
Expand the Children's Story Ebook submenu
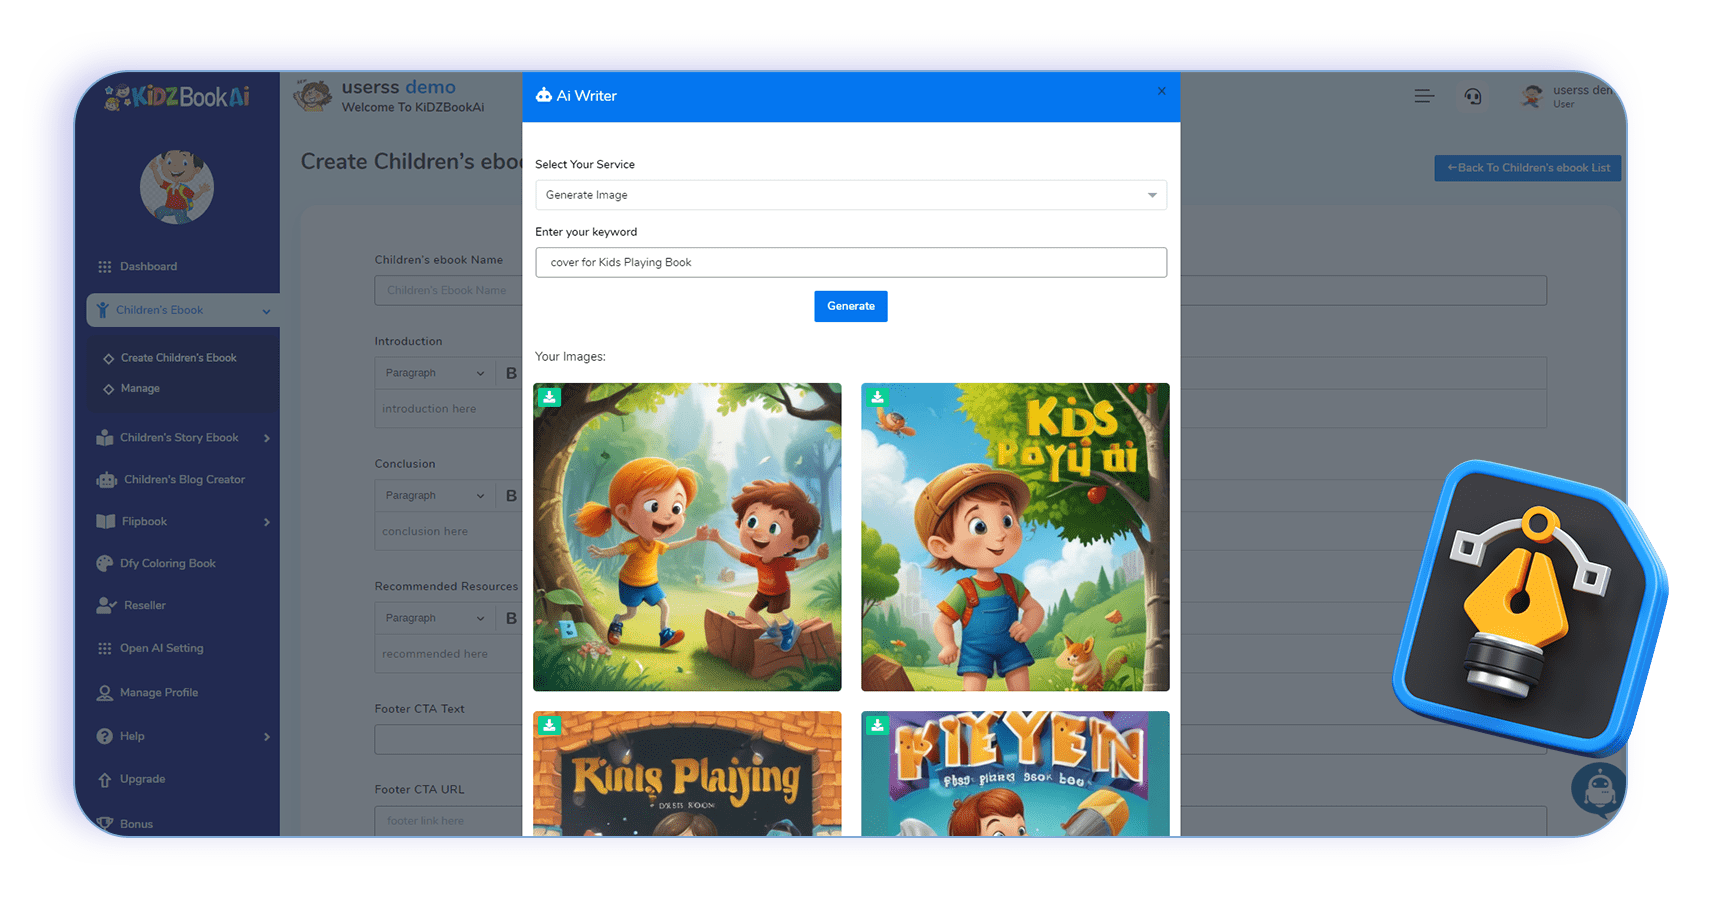click(266, 438)
